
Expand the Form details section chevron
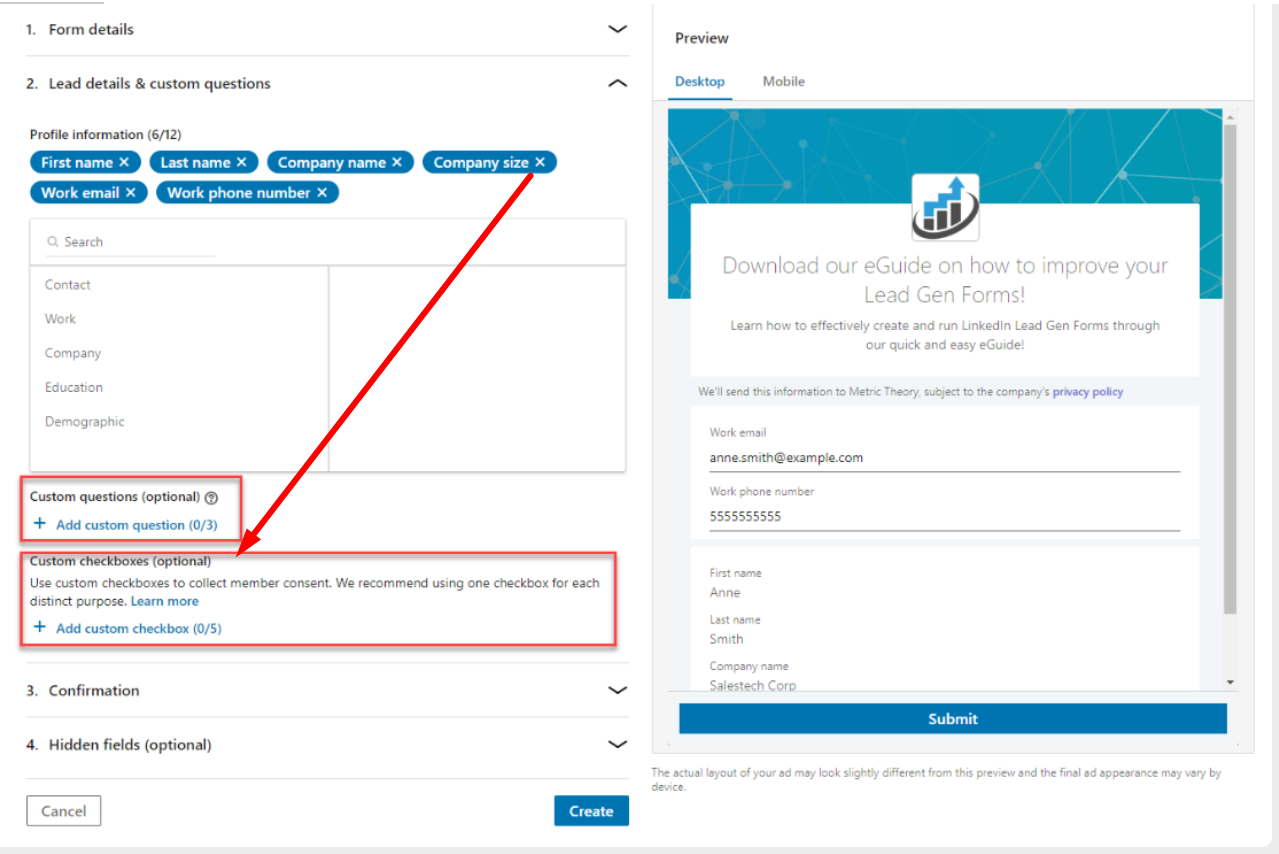pyautogui.click(x=618, y=30)
